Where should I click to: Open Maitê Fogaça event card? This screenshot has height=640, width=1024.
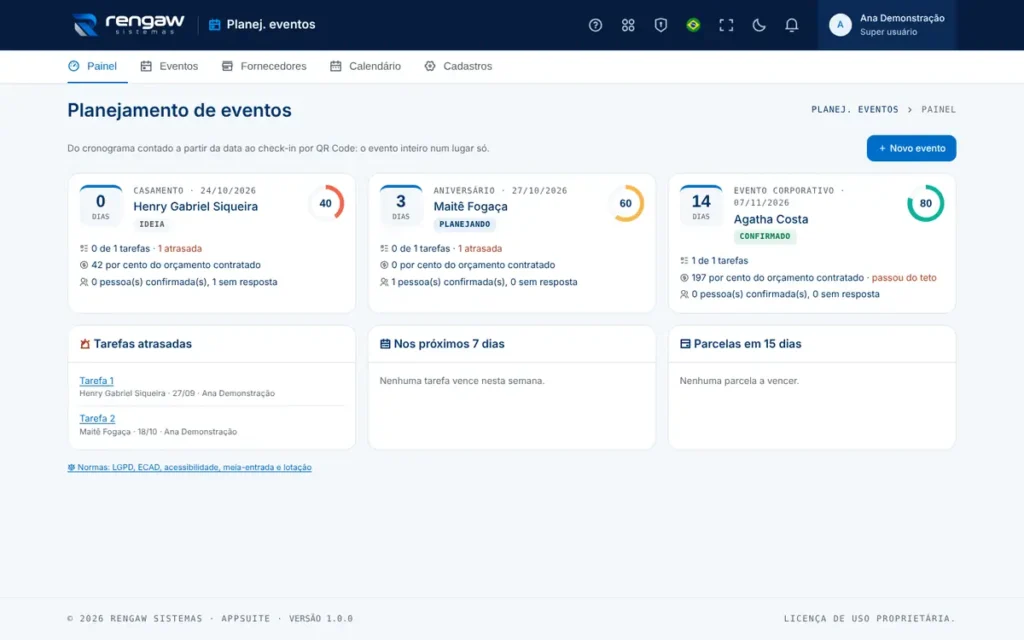(511, 243)
